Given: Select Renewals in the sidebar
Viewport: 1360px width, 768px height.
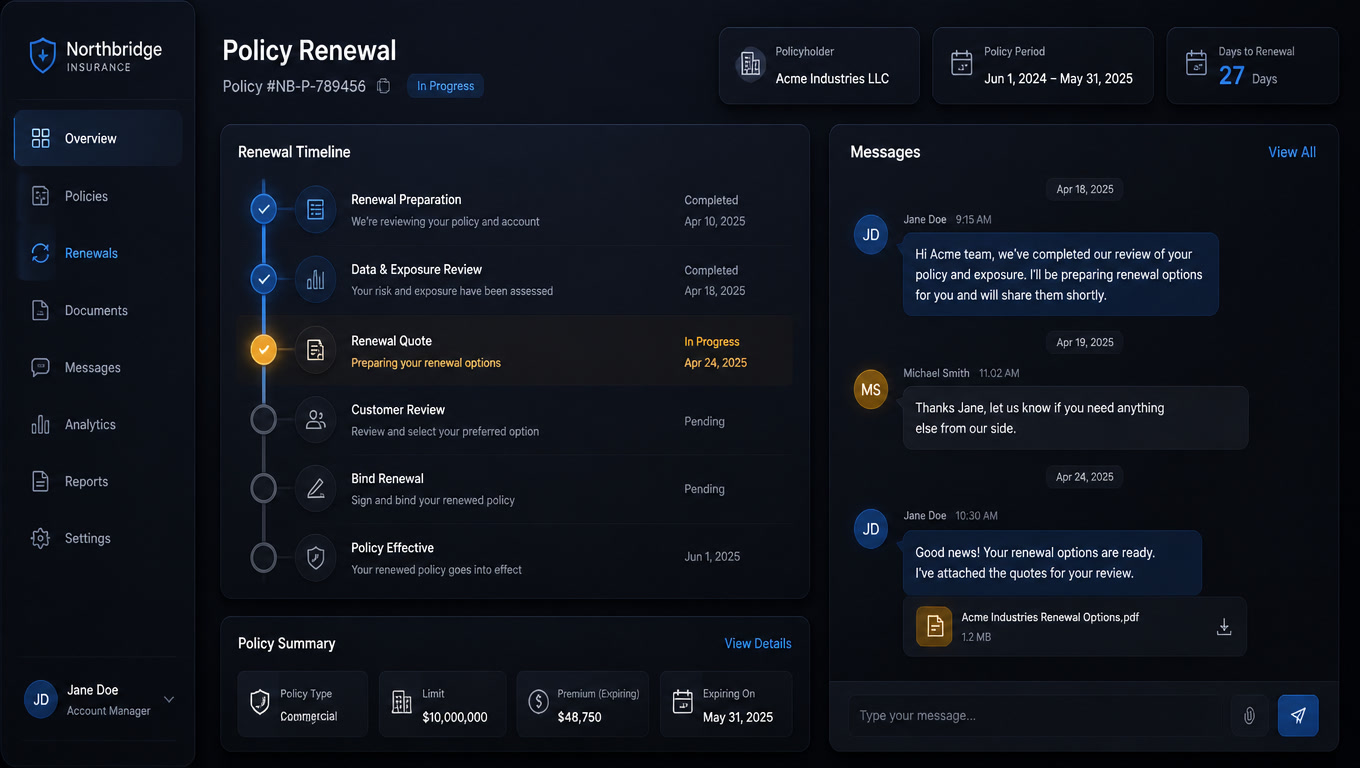Looking at the screenshot, I should coord(98,253).
